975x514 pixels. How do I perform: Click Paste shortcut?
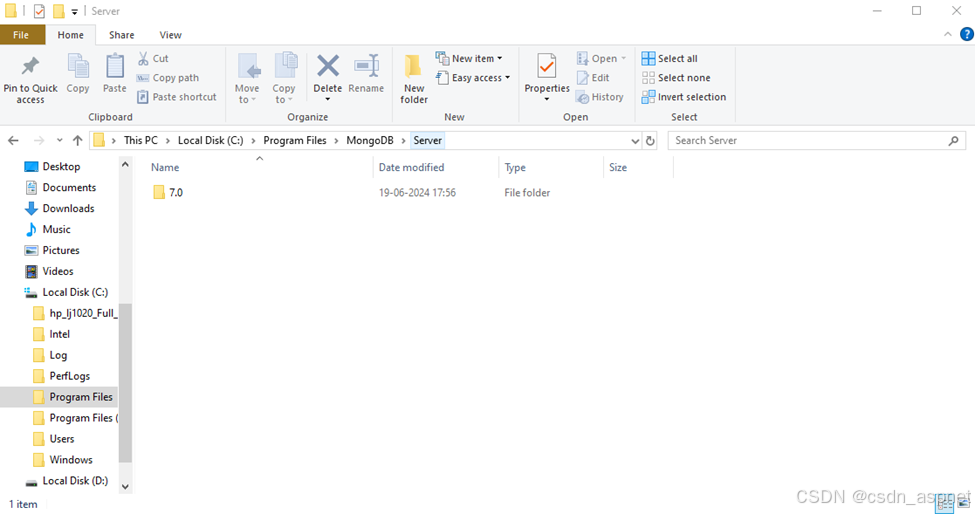click(x=177, y=97)
